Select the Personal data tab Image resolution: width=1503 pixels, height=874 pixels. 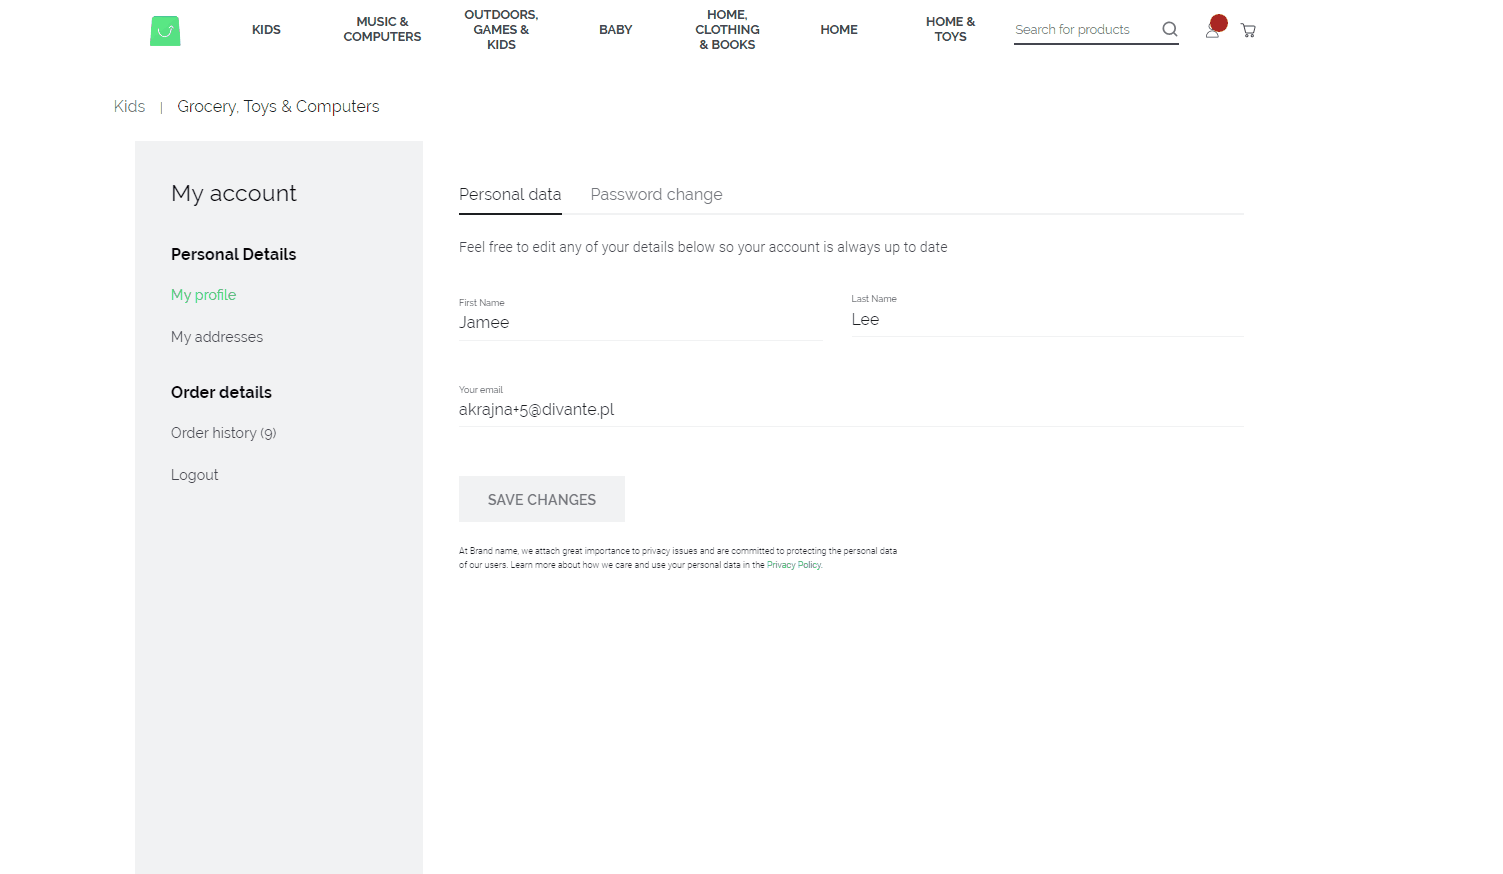tap(510, 194)
